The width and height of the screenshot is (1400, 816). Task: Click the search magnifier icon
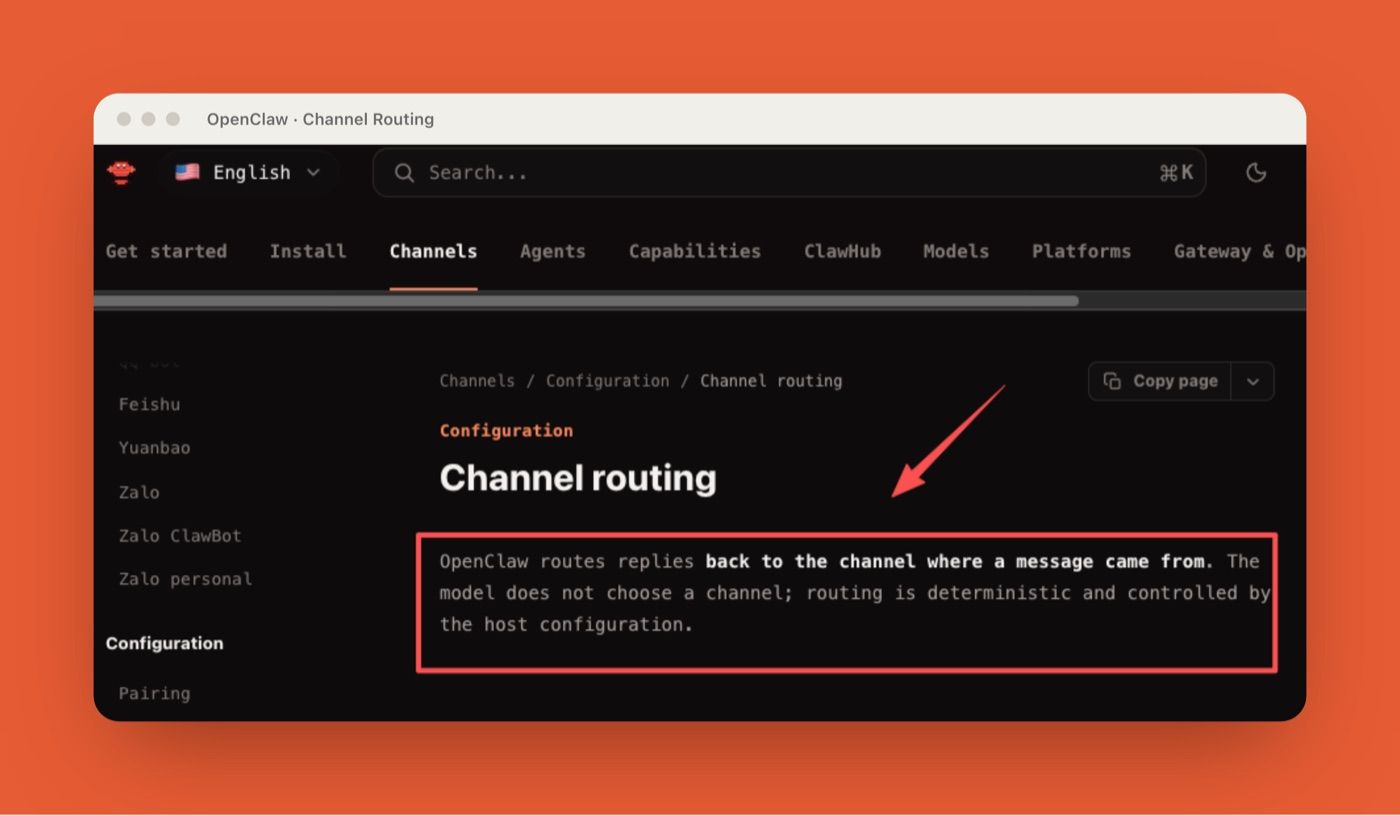404,173
